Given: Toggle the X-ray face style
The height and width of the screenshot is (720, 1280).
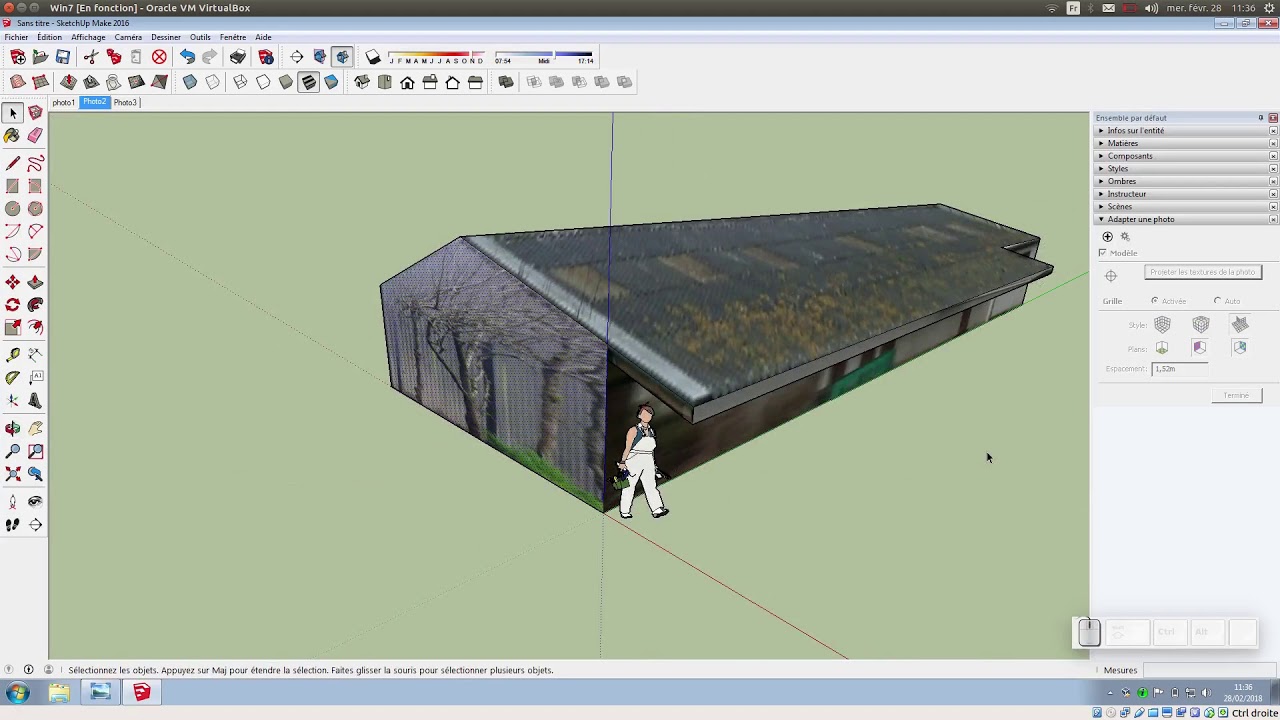Looking at the screenshot, I should coord(190,82).
